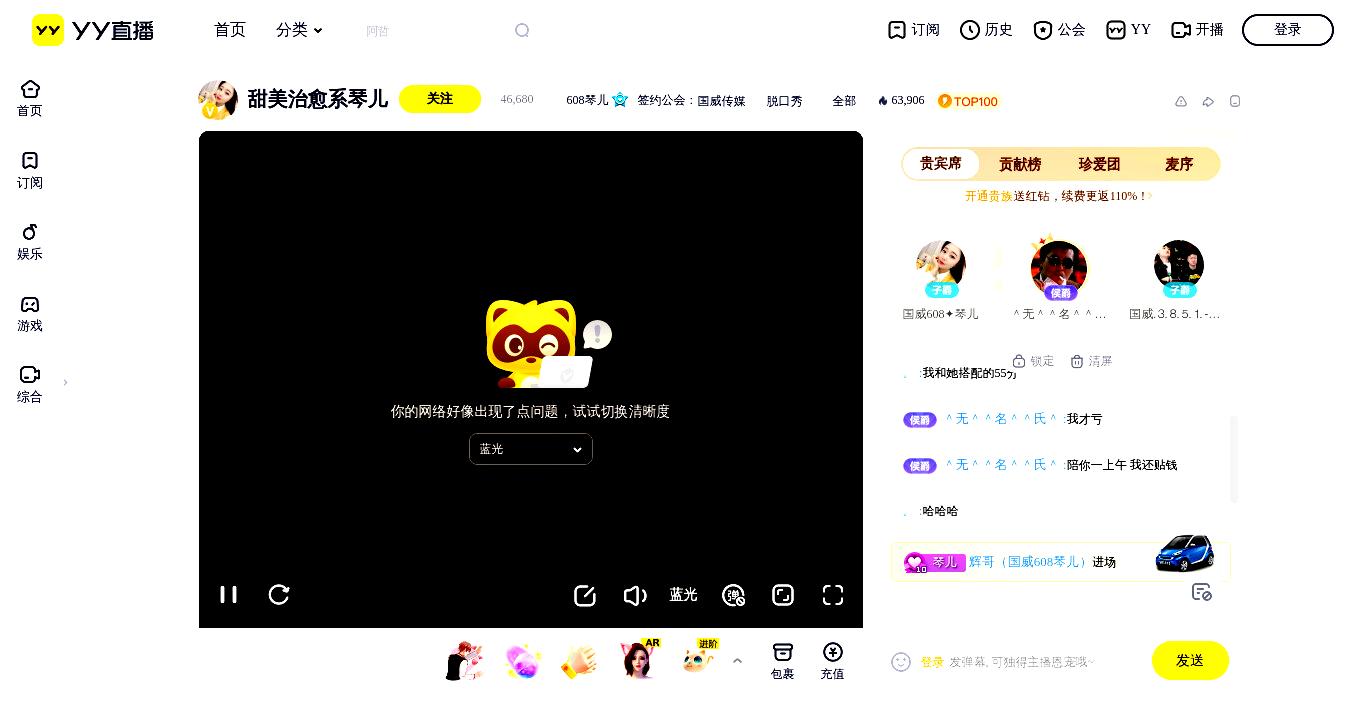
Task: Clear chat with 清屏
Action: click(x=1091, y=361)
